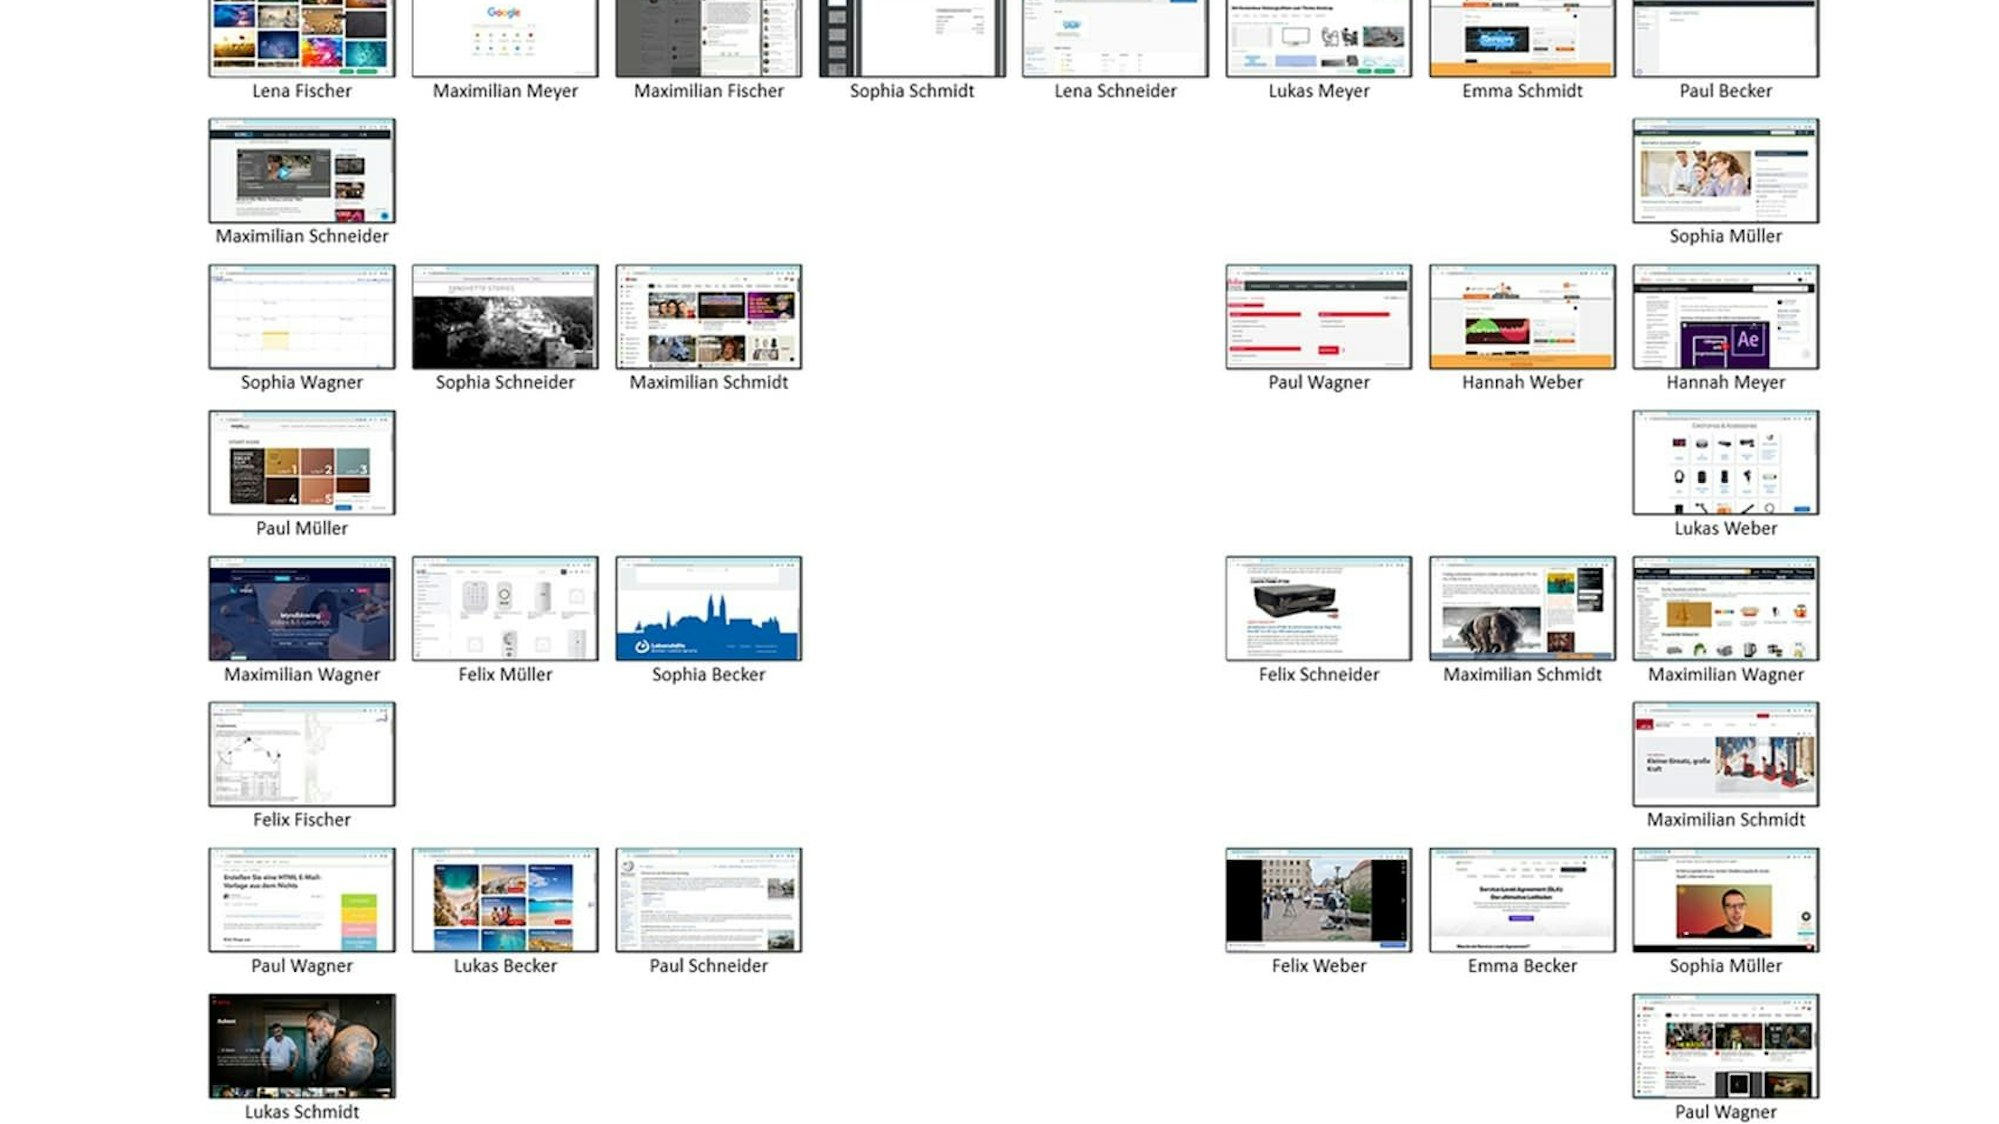Screen dimensions: 1999x1124
Task: Select Maximilian Meyer's Google page thumbnail
Action: (x=504, y=38)
